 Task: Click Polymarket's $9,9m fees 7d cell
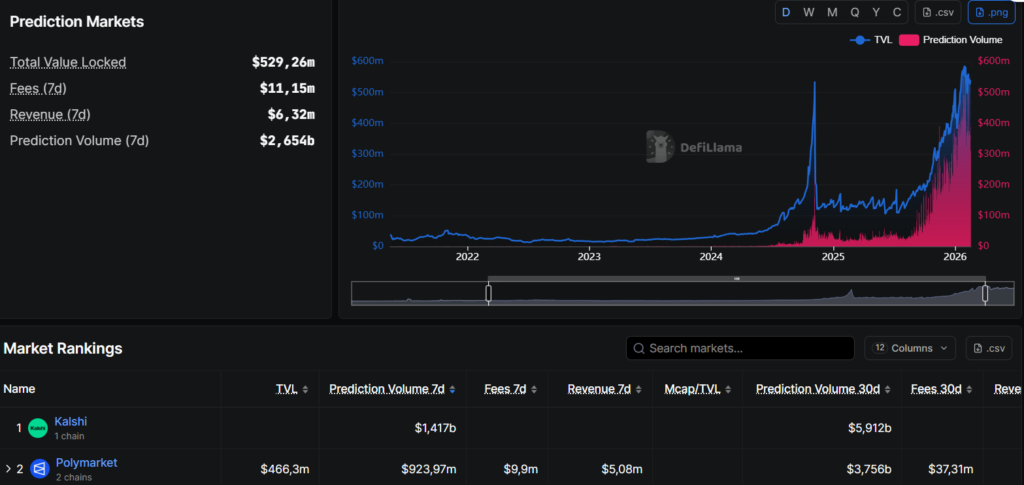(520, 469)
